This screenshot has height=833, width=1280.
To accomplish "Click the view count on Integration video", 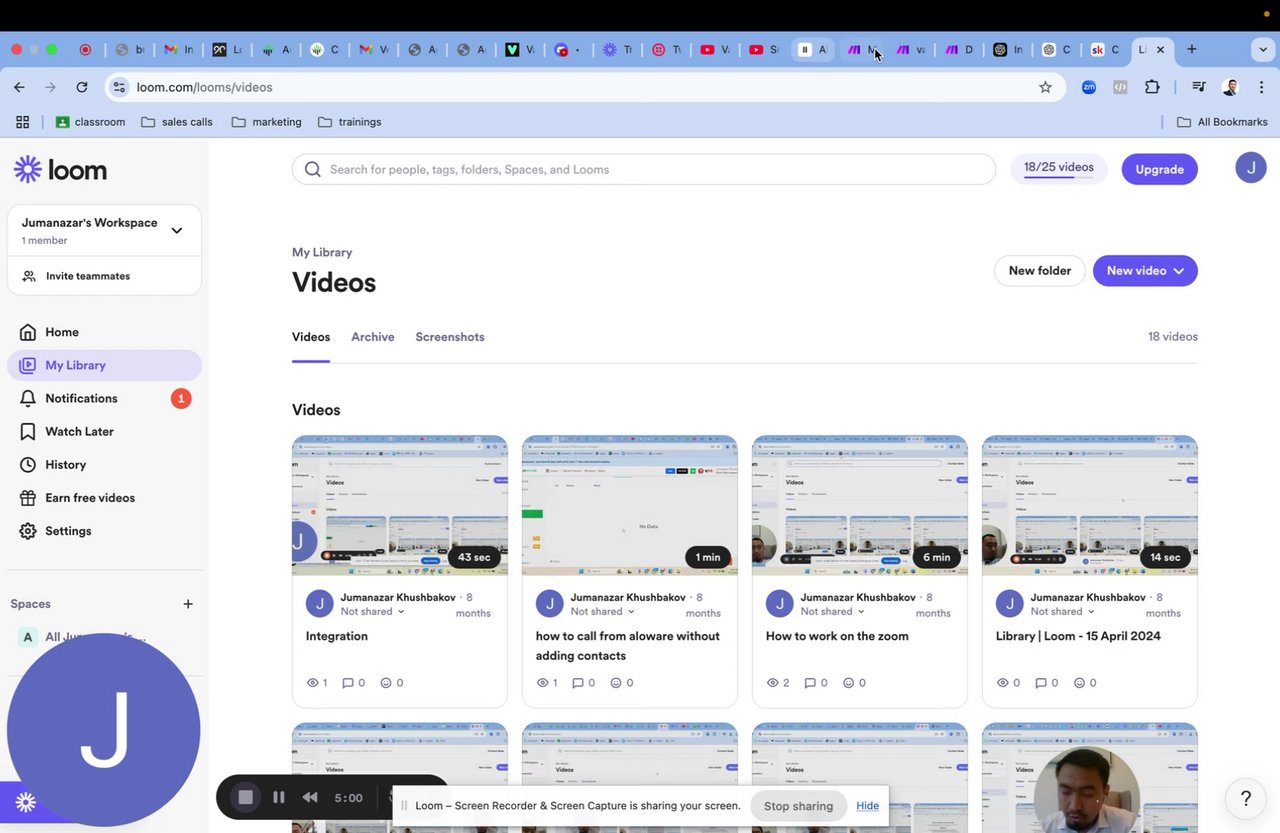I will tap(317, 683).
